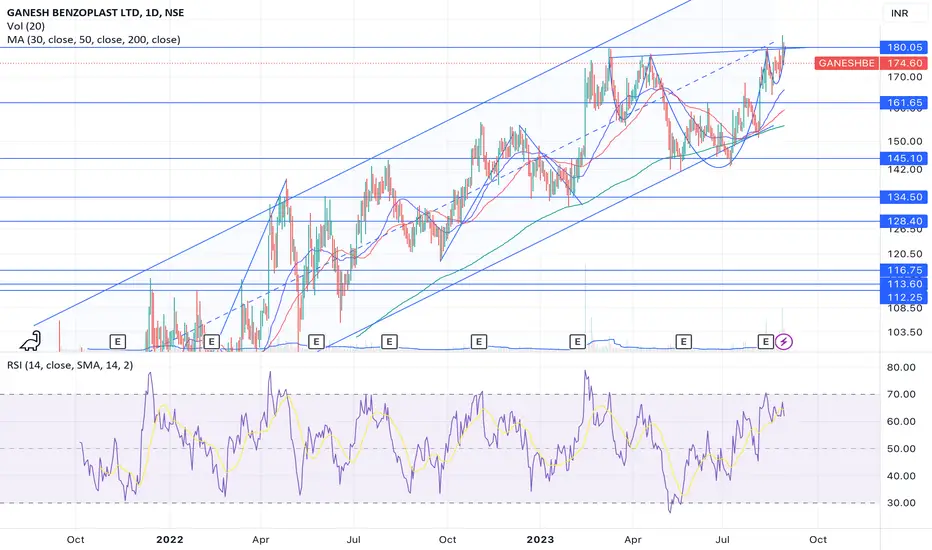
Task: Open the August 2023 earnings E marker
Action: tap(766, 341)
